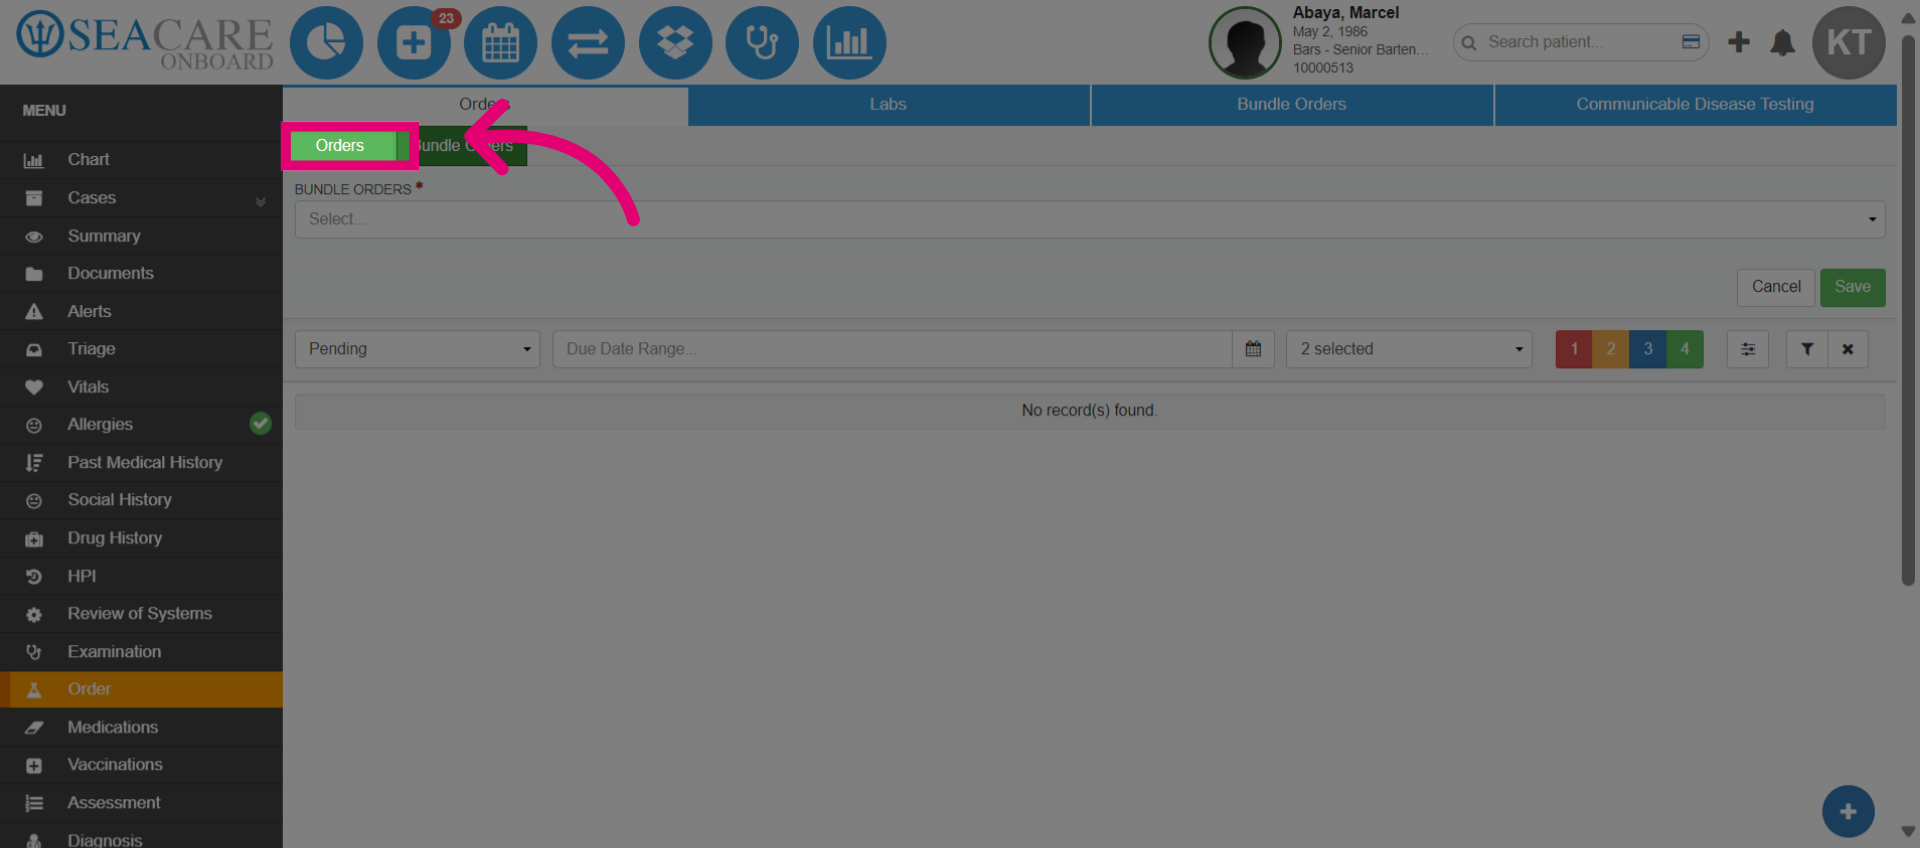The height and width of the screenshot is (848, 1920).
Task: Select the blue priority 3 swatch
Action: (1648, 349)
